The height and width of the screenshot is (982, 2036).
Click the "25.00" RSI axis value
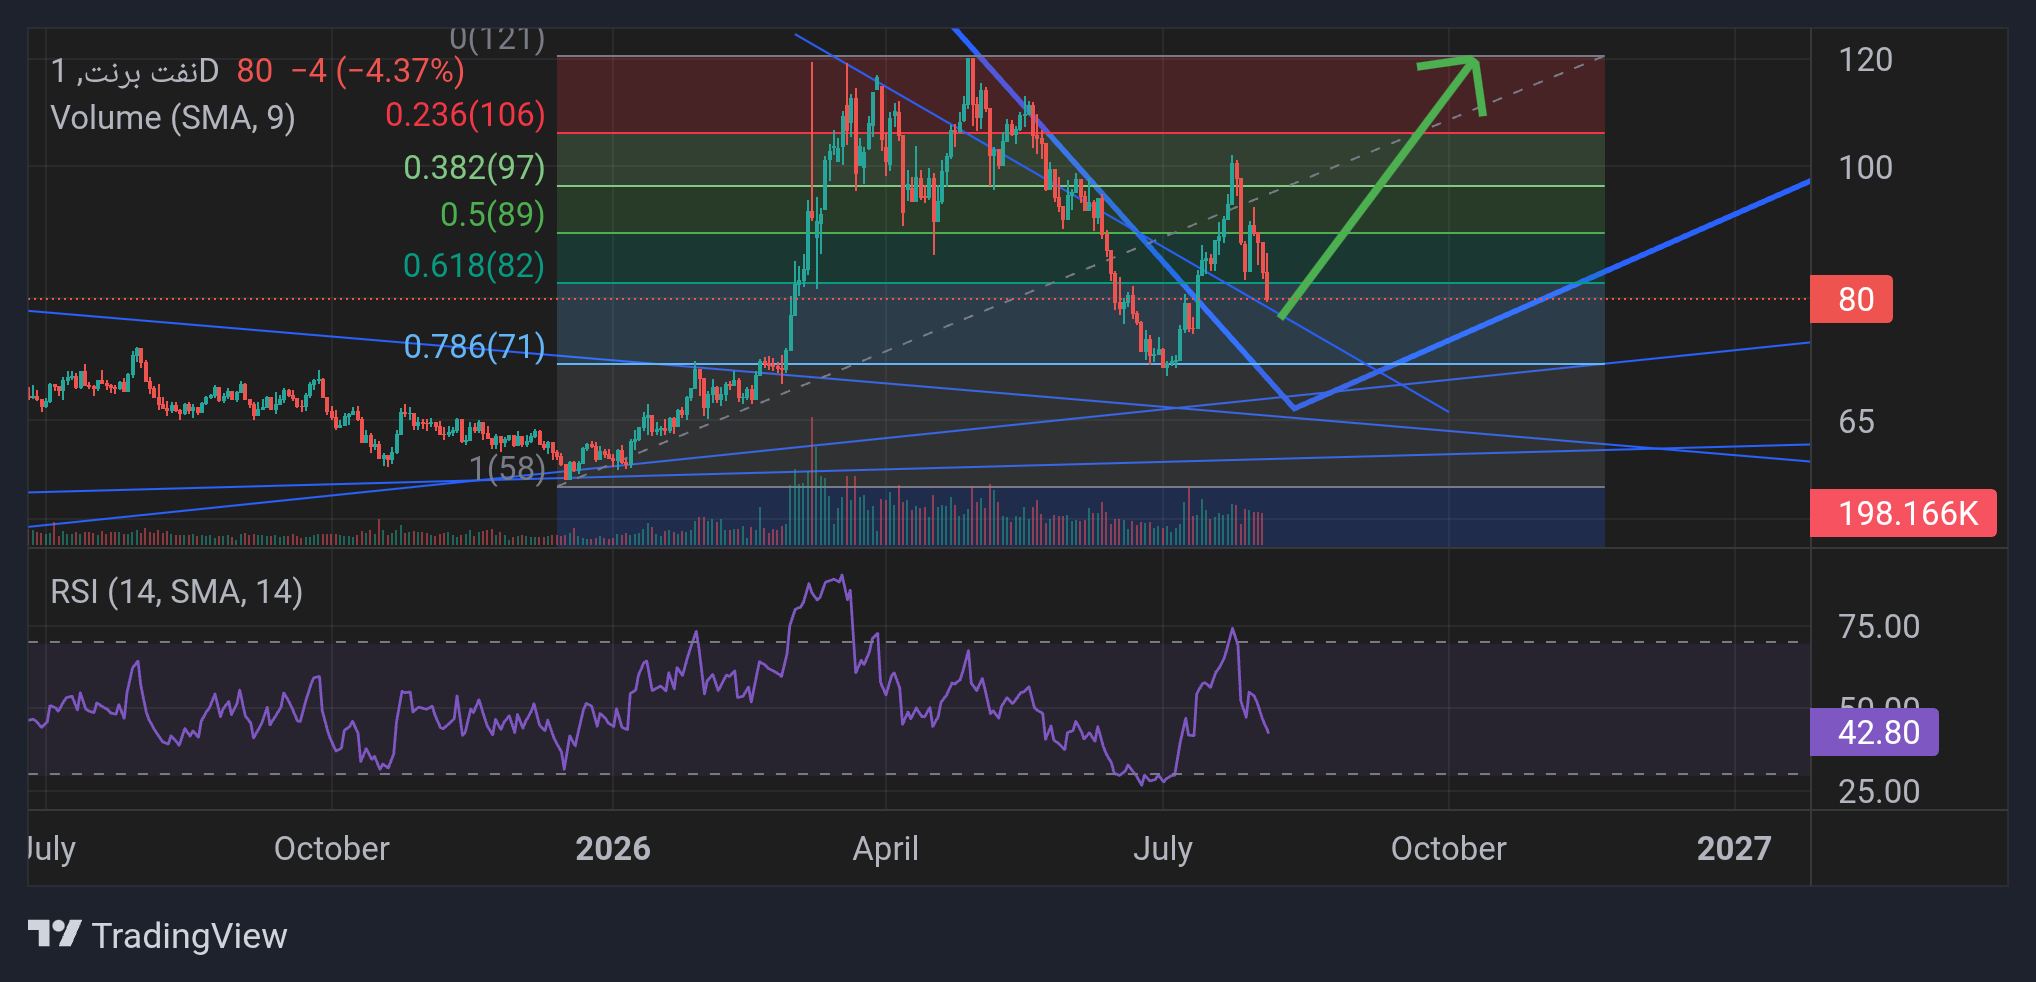point(1879,792)
